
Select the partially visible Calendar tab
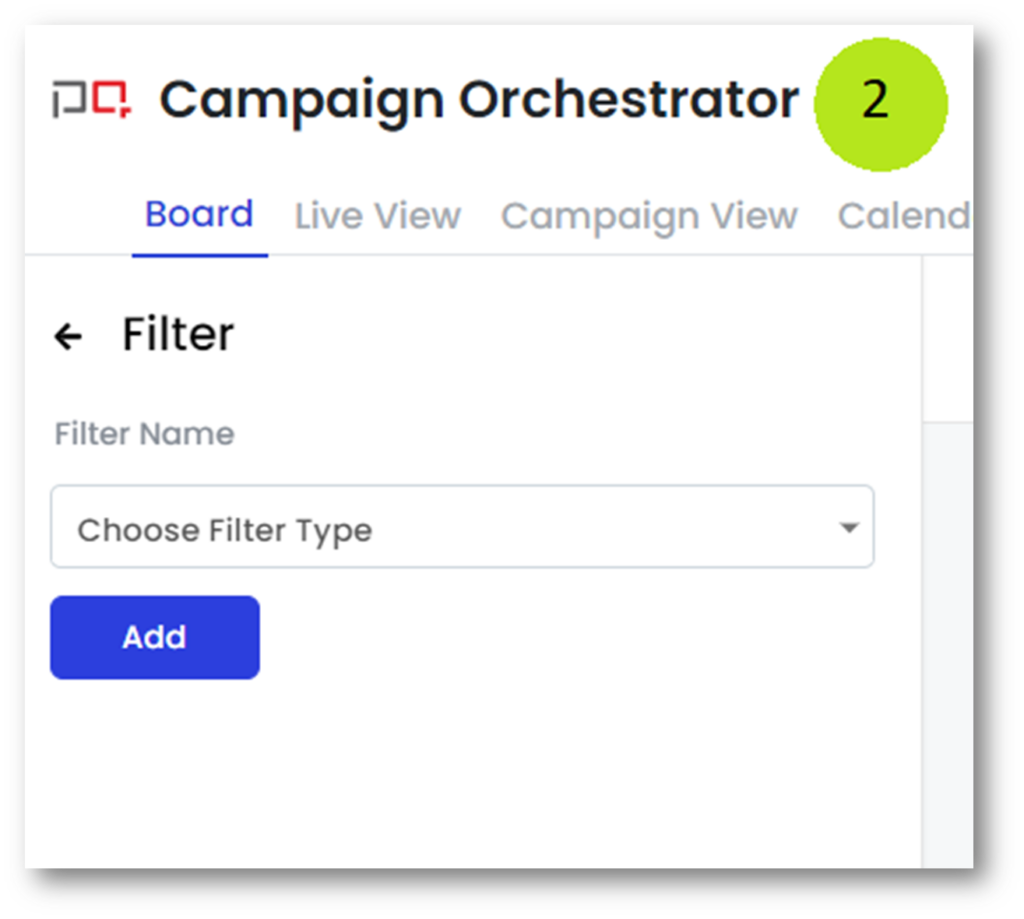pyautogui.click(x=903, y=216)
